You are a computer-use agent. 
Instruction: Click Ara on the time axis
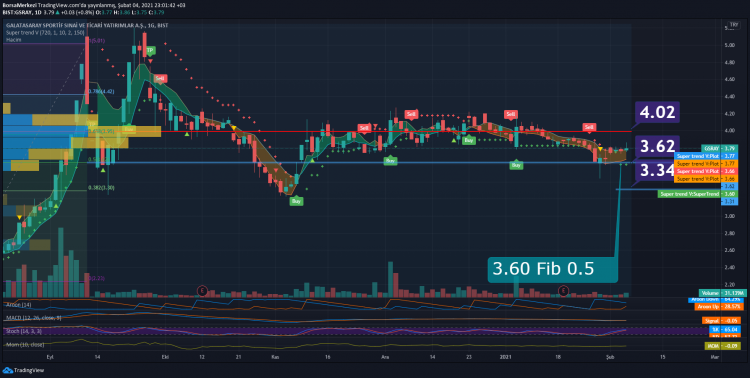[384, 357]
